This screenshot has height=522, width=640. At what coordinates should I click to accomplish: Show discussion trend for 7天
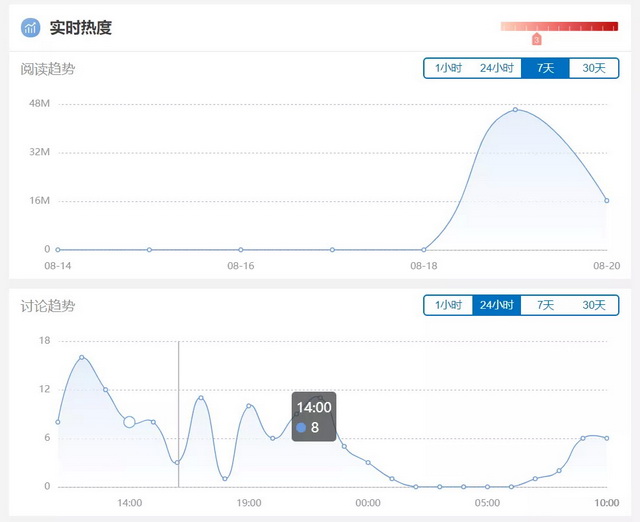545,305
